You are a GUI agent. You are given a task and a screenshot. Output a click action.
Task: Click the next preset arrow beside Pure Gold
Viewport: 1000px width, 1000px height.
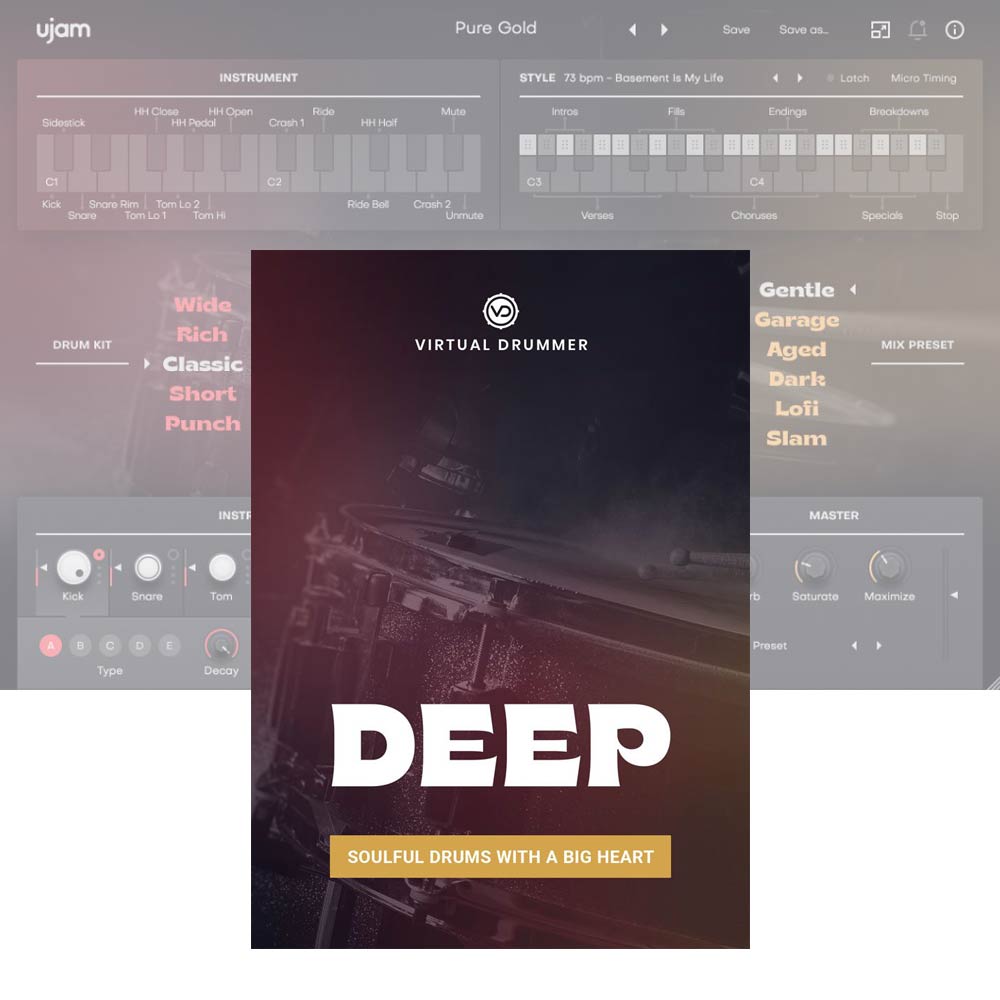[663, 30]
